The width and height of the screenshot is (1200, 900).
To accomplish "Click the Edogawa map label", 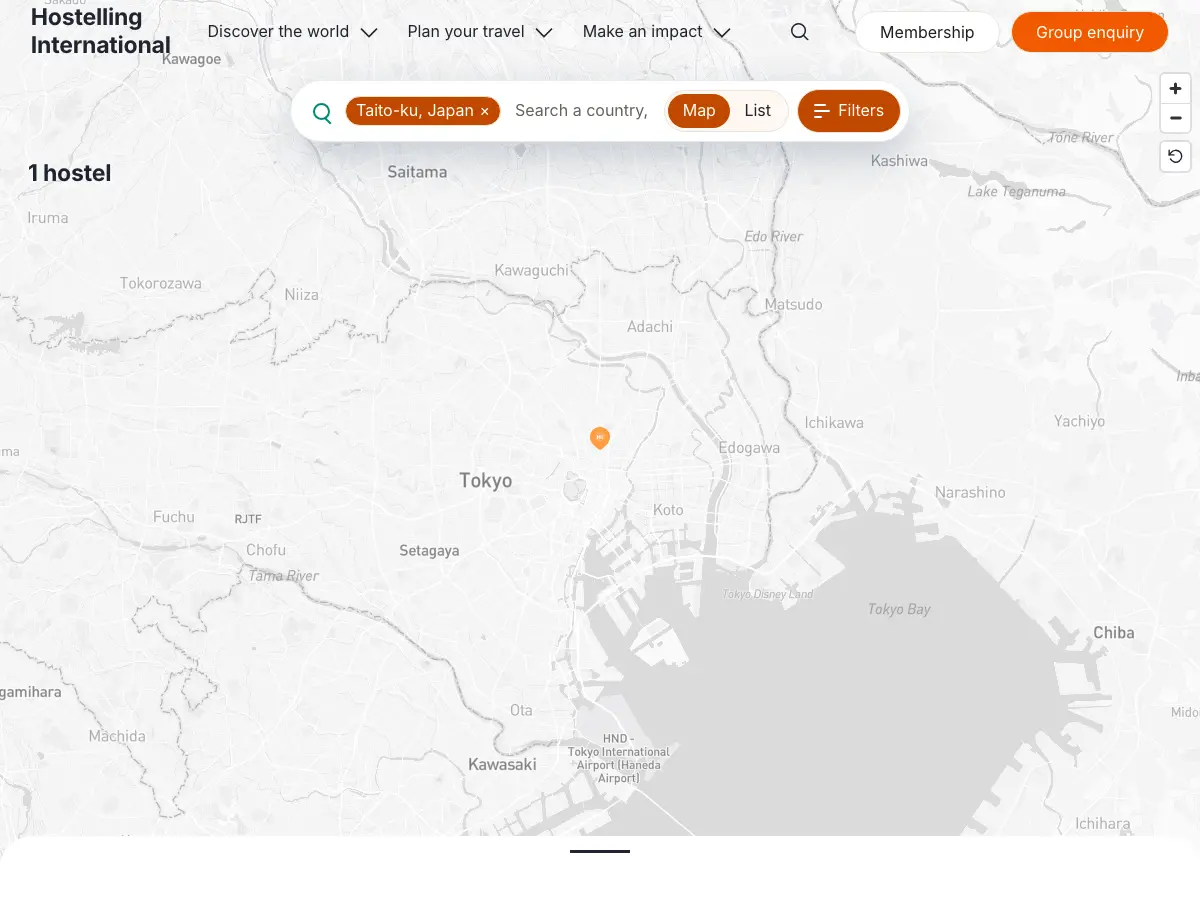I will 749,448.
